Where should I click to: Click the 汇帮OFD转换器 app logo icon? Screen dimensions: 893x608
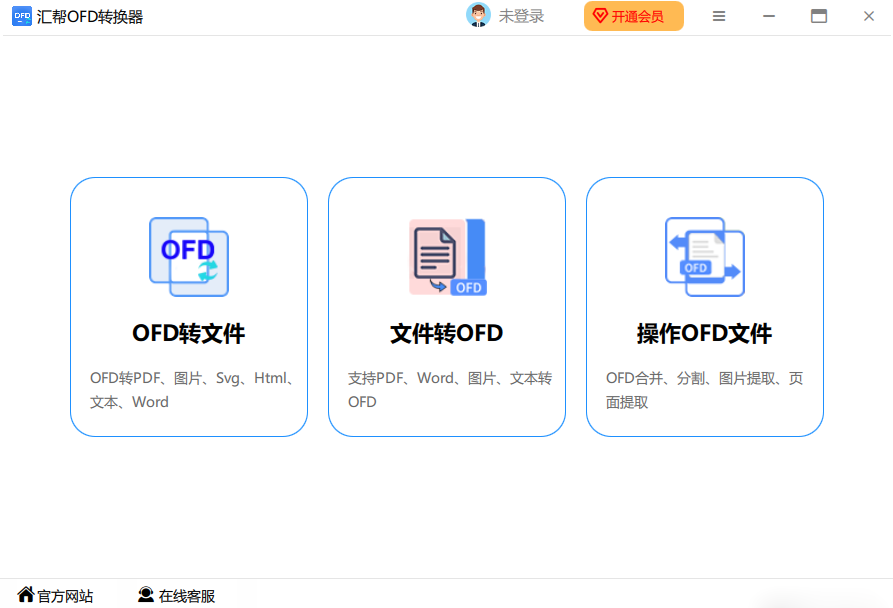pyautogui.click(x=21, y=16)
